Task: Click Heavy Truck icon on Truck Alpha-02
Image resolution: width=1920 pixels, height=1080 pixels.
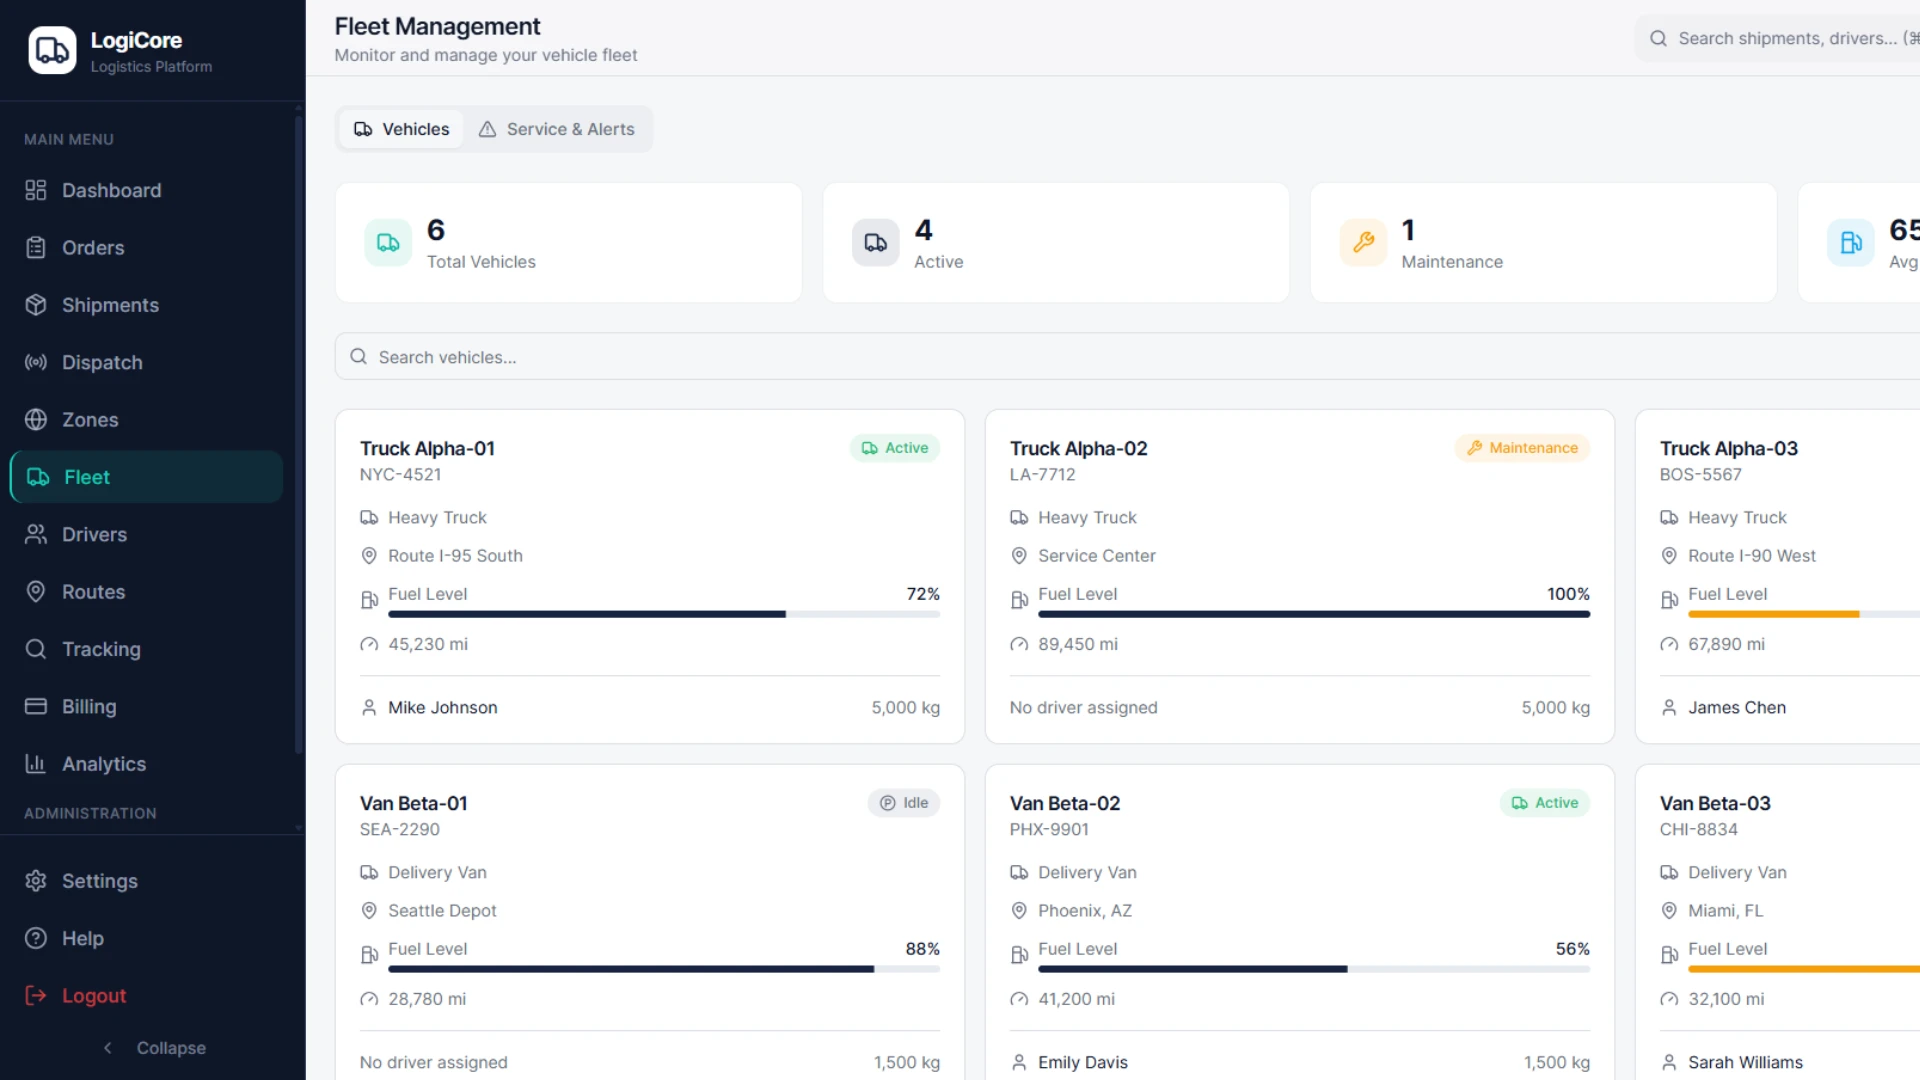Action: [1019, 518]
